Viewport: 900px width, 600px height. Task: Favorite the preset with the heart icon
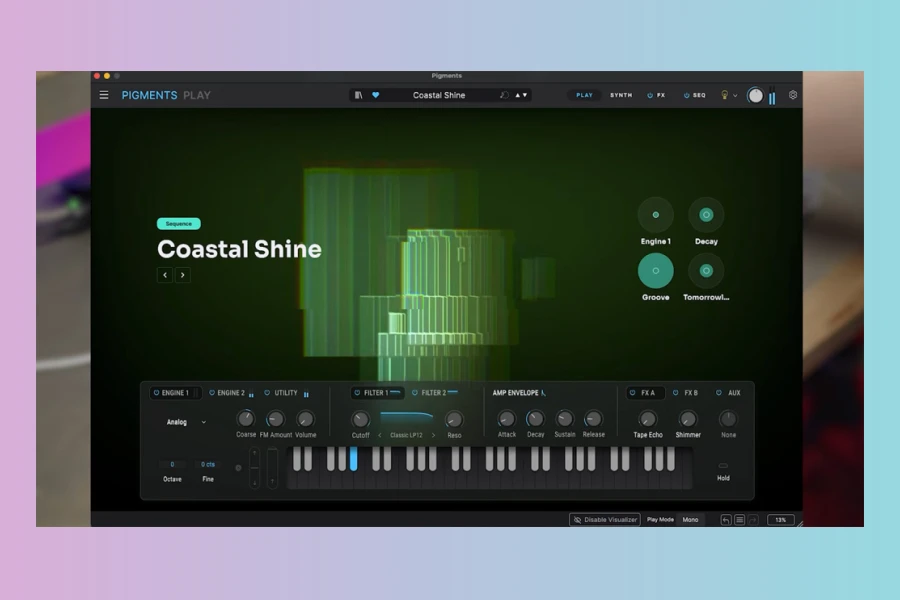[x=375, y=95]
